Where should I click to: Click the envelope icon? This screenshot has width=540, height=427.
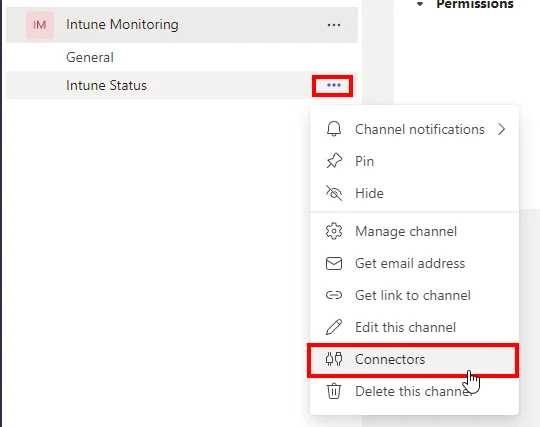point(334,263)
